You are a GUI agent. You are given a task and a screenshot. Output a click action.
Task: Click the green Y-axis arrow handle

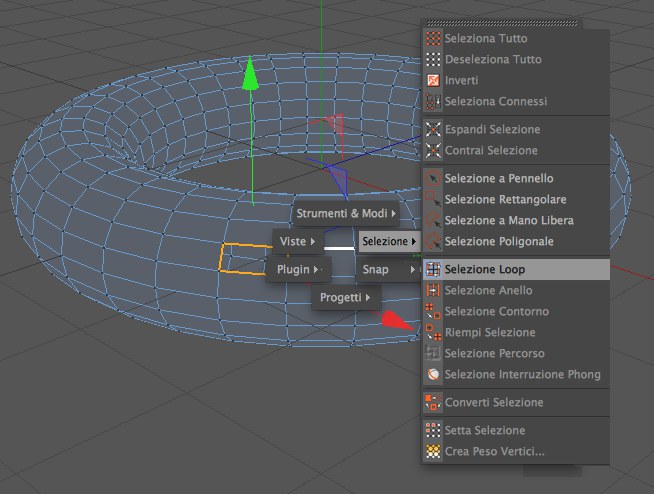click(250, 74)
